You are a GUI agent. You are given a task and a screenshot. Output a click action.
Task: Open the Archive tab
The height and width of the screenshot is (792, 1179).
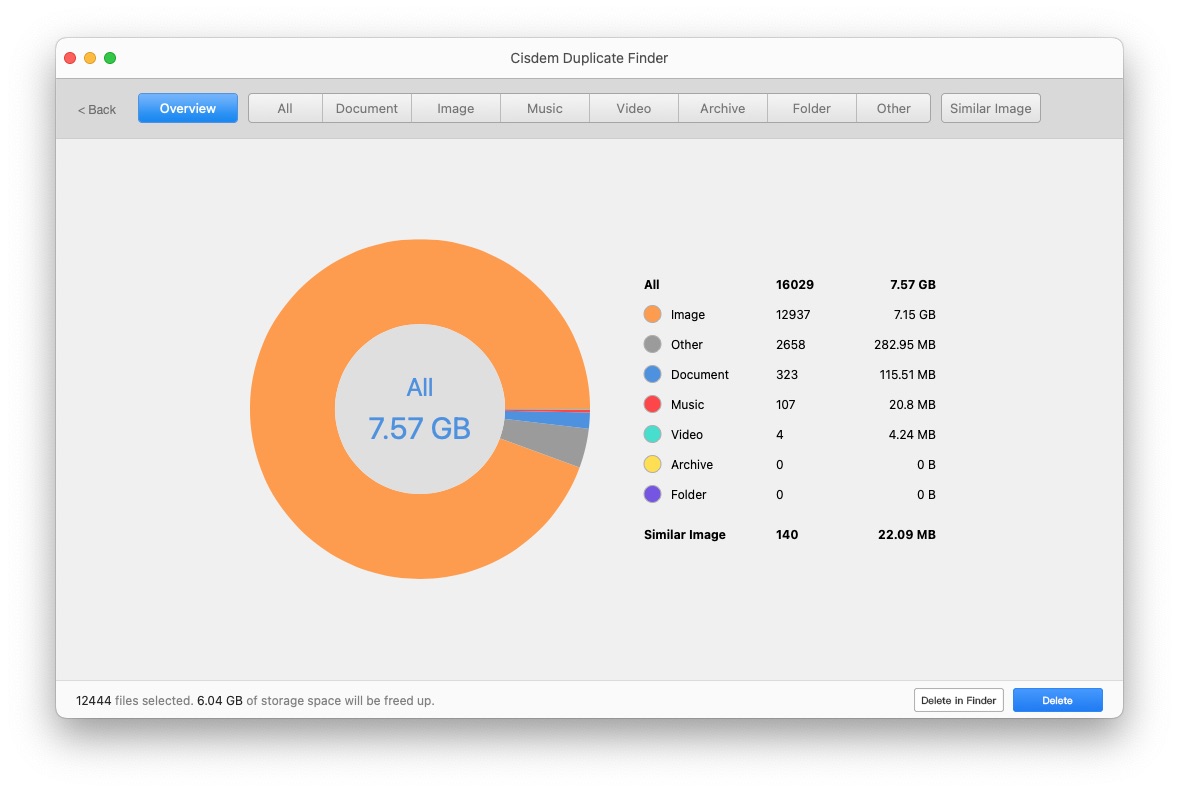[723, 108]
